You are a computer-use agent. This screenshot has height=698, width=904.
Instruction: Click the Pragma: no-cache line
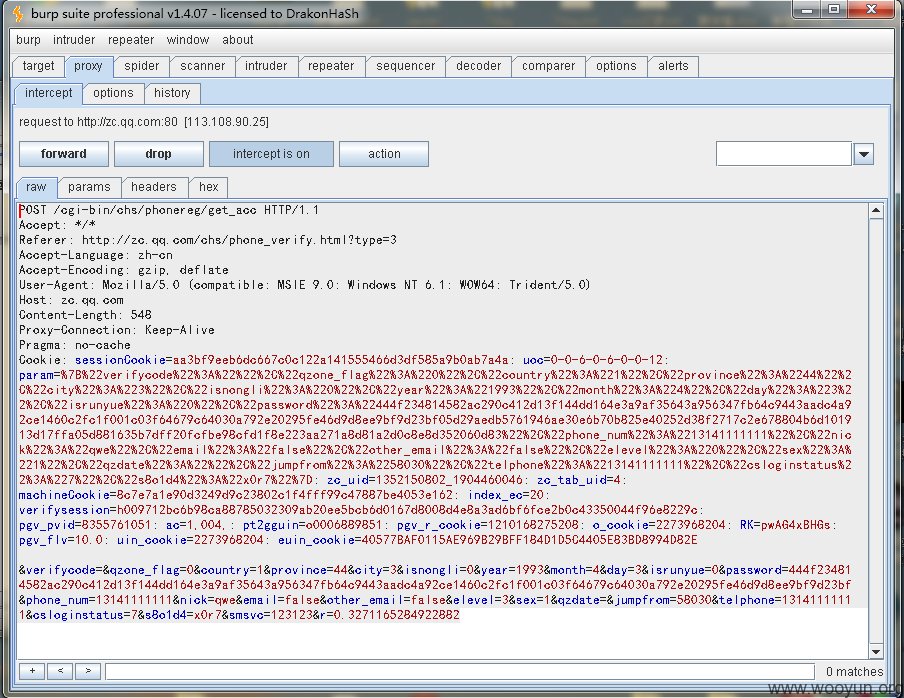coord(74,345)
